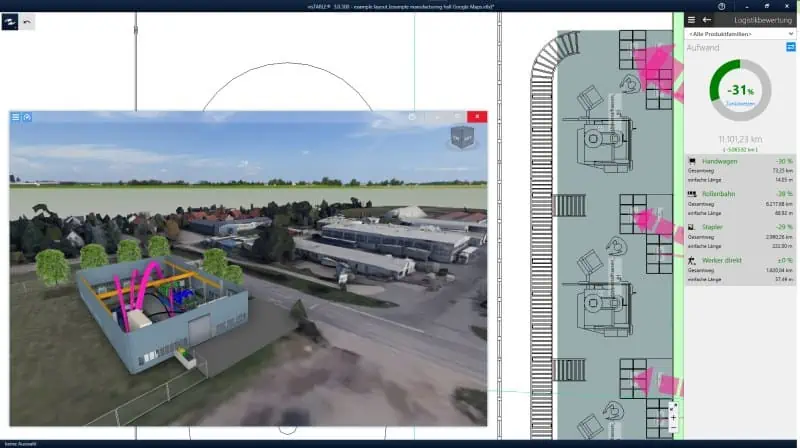Click the Rollenbahn conveyor icon

tap(692, 194)
